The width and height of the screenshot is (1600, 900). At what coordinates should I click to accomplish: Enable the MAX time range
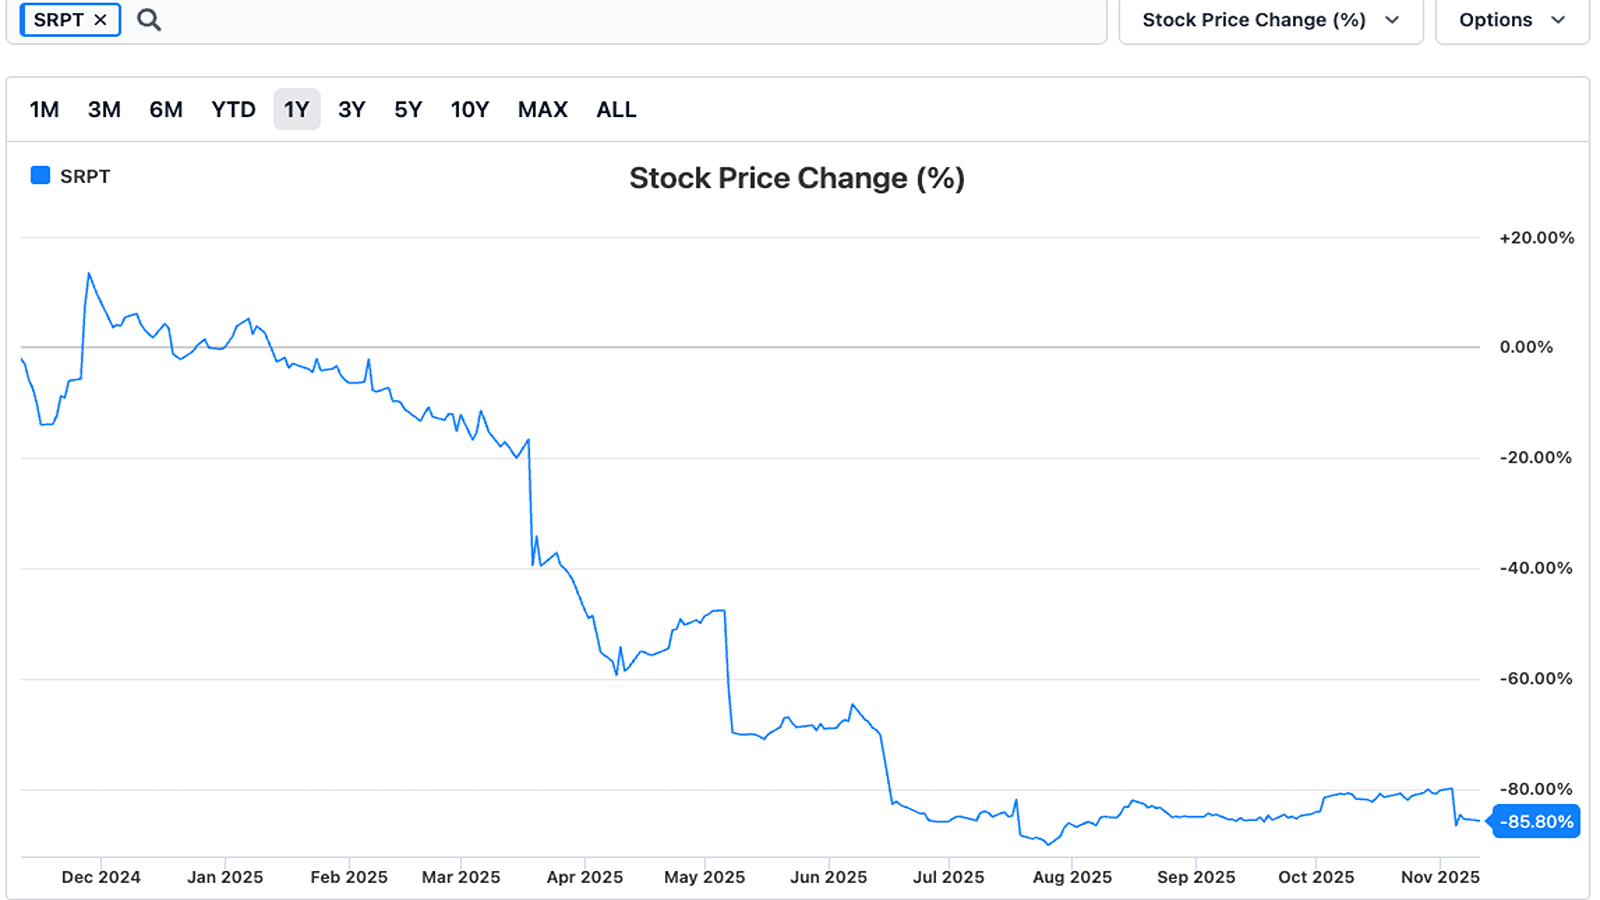tap(542, 110)
